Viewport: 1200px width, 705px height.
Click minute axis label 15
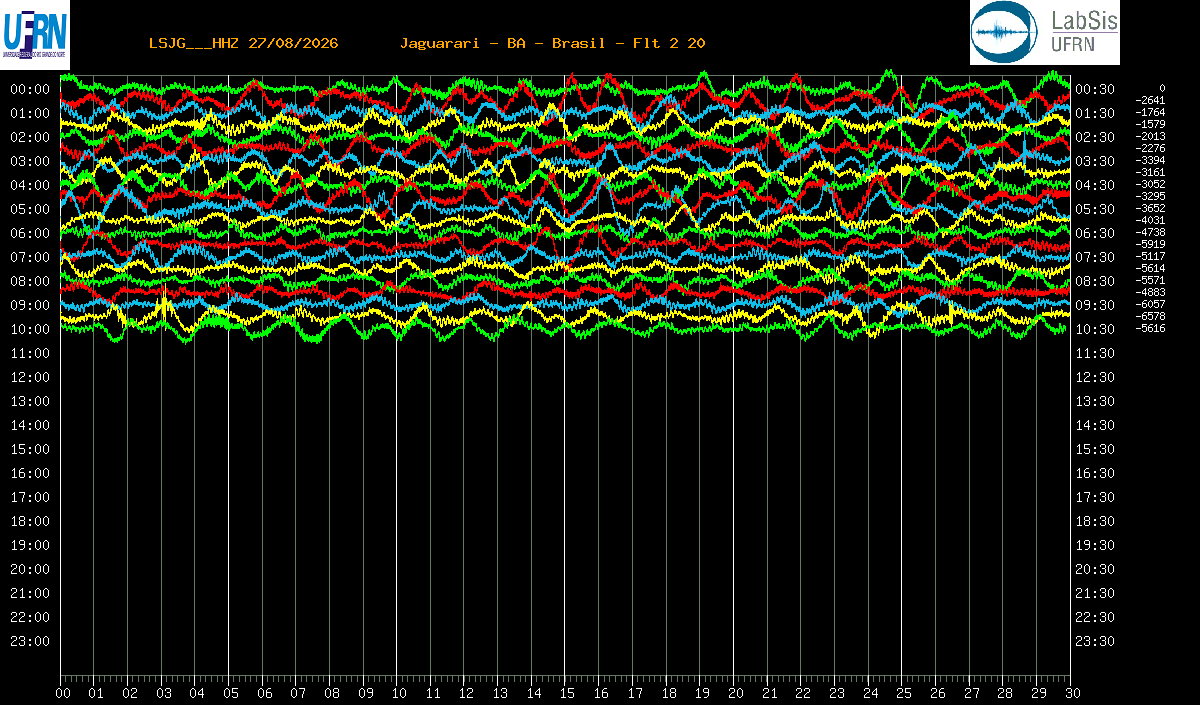[x=567, y=693]
